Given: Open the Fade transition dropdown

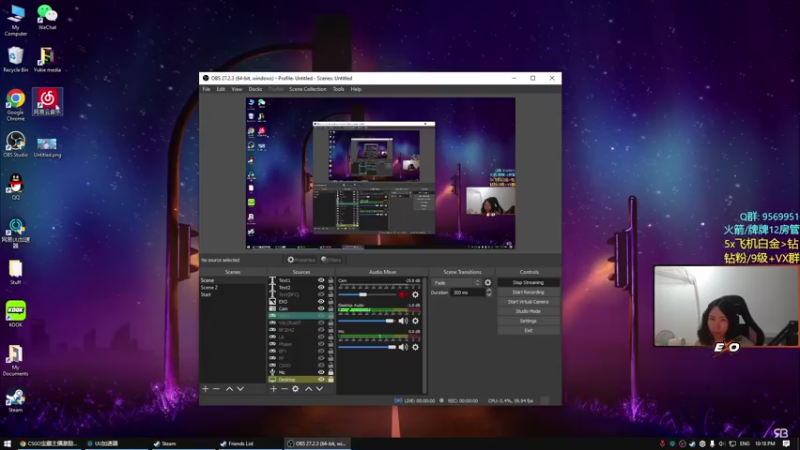Looking at the screenshot, I should (x=457, y=283).
